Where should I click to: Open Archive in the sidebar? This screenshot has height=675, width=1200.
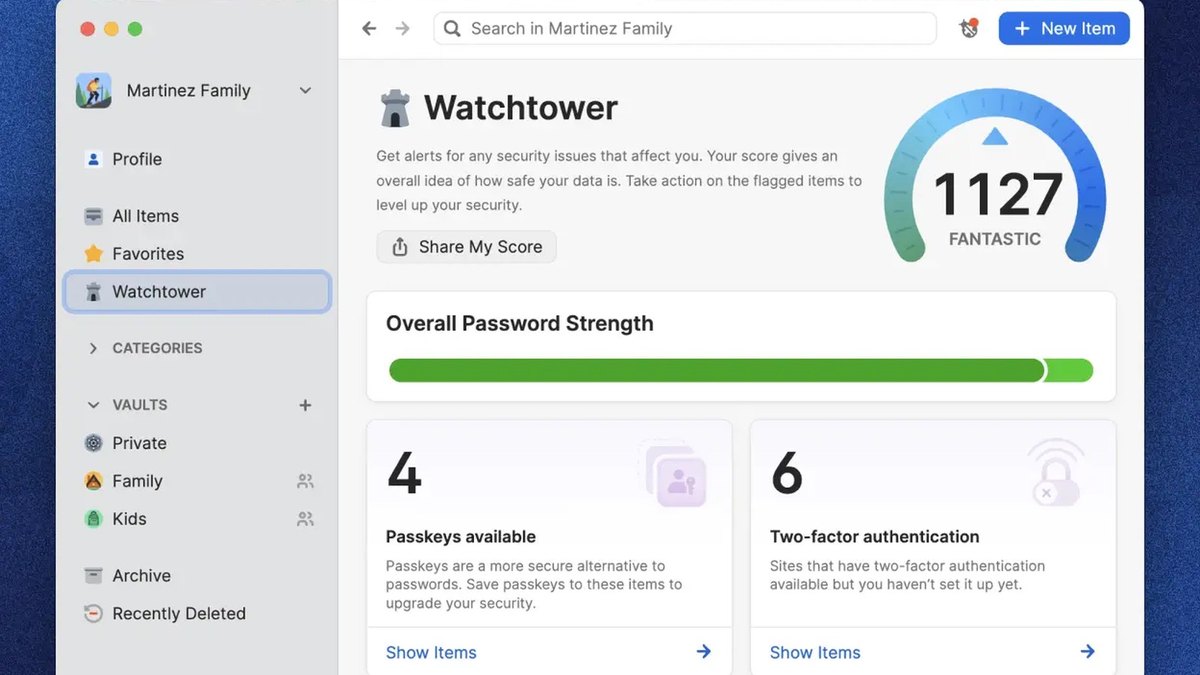point(198,576)
